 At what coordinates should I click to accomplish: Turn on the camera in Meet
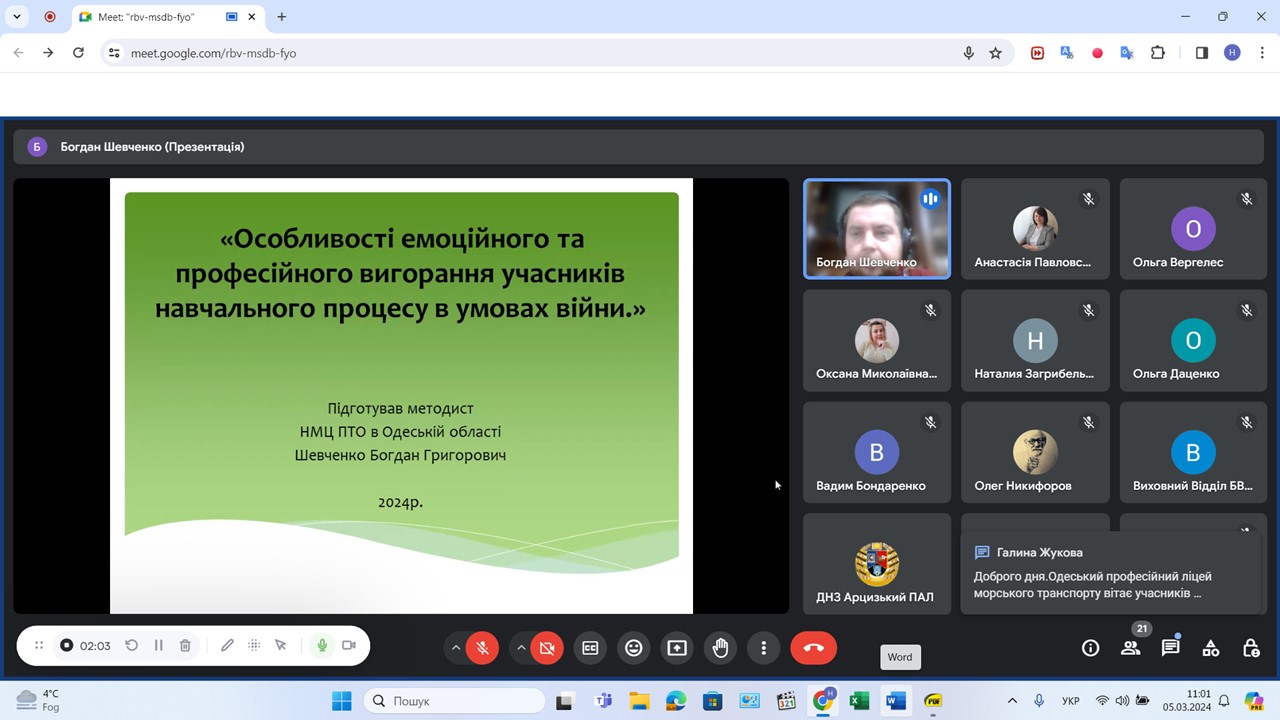coord(547,648)
